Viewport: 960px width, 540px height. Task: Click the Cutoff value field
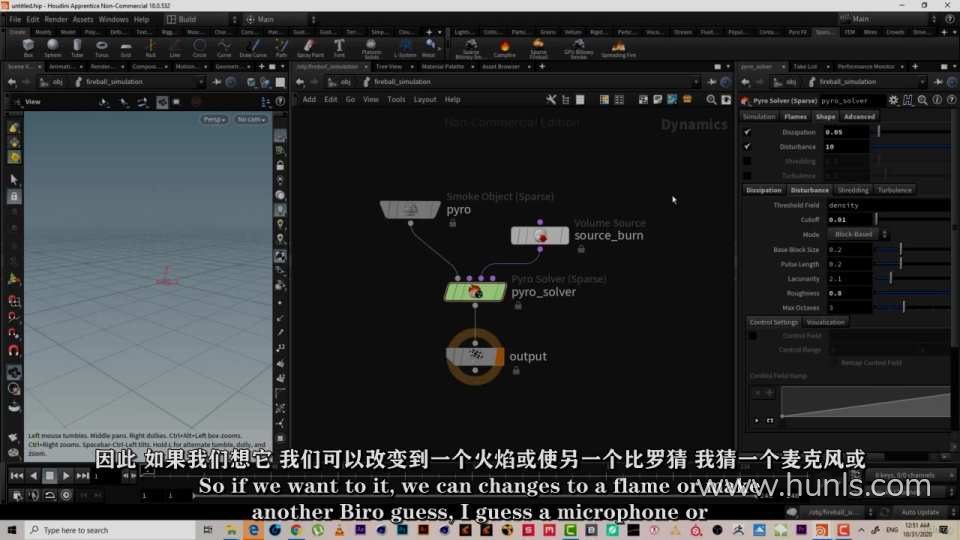coord(848,219)
